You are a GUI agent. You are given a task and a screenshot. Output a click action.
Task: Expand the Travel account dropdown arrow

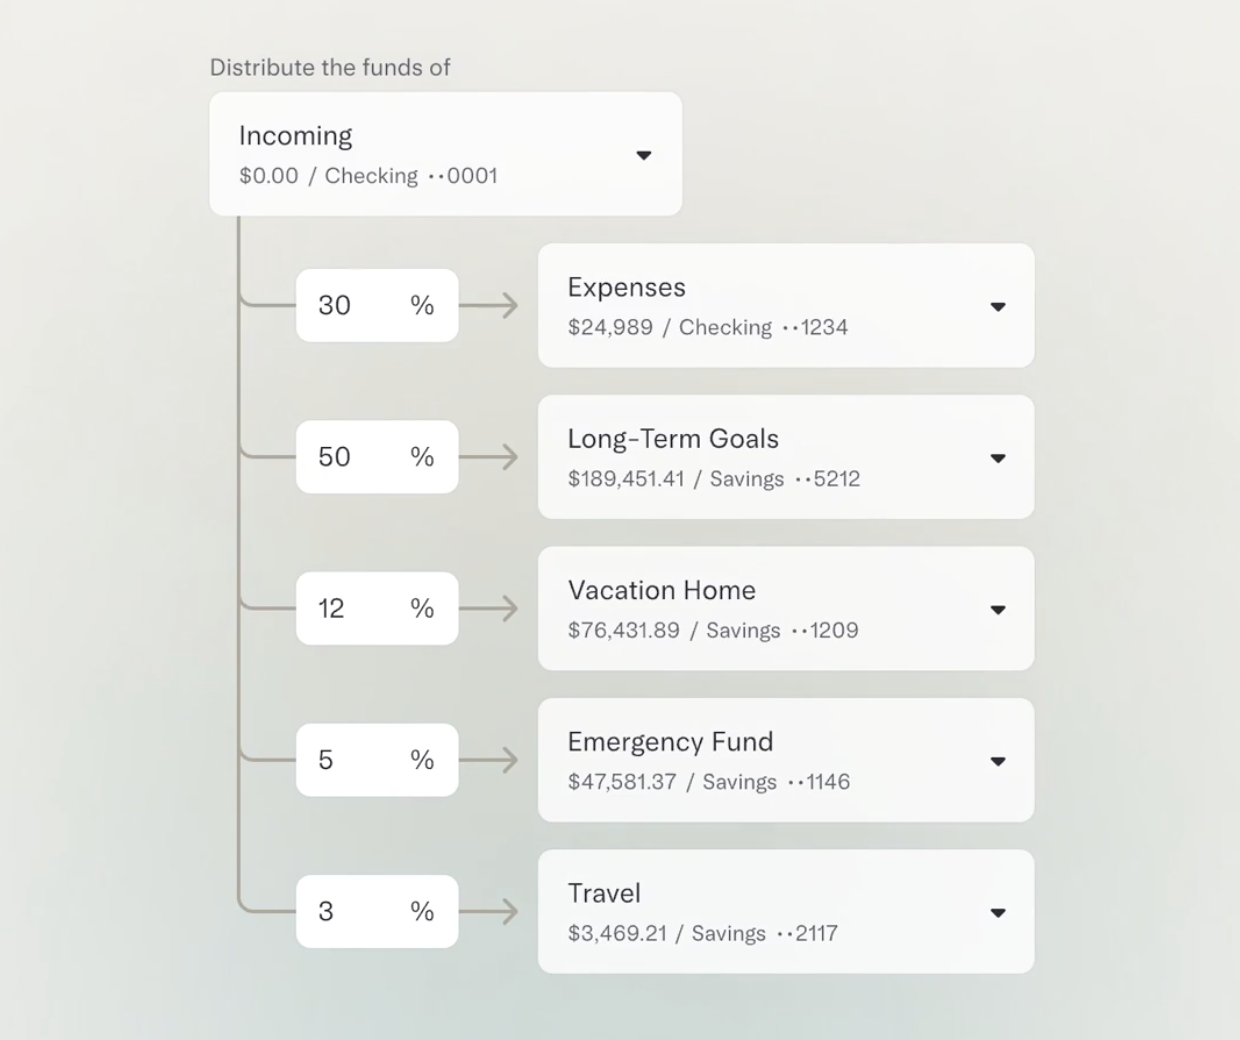997,913
